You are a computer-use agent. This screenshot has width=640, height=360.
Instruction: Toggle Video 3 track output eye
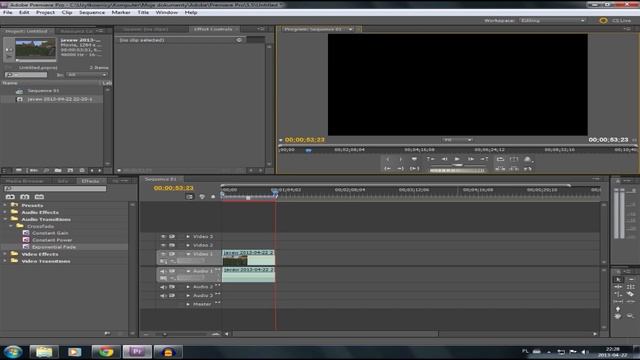(163, 236)
